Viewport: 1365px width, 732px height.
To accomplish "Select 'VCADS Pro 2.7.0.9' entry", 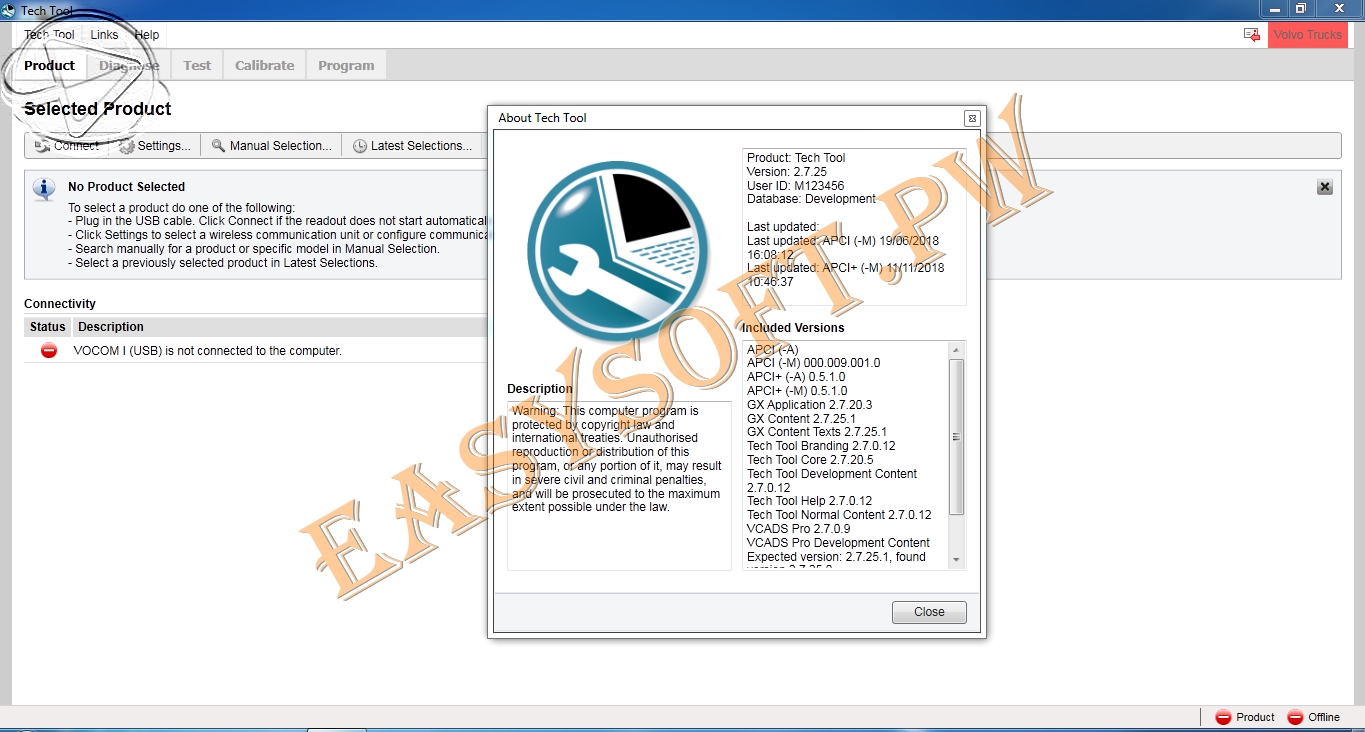I will 799,529.
